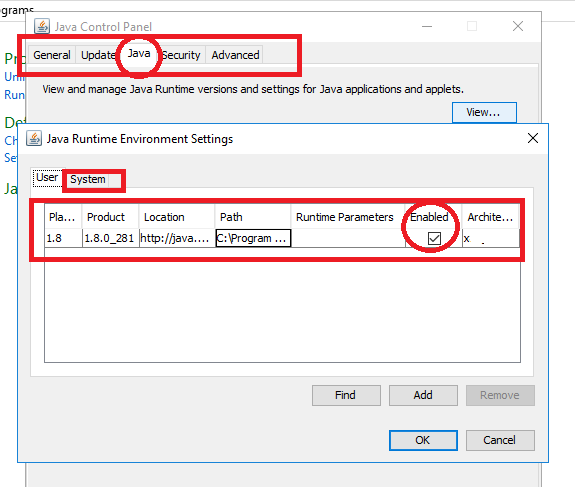575x487 pixels.
Task: Click 'View and manage Java Runtime versions' description
Action: pos(253,89)
